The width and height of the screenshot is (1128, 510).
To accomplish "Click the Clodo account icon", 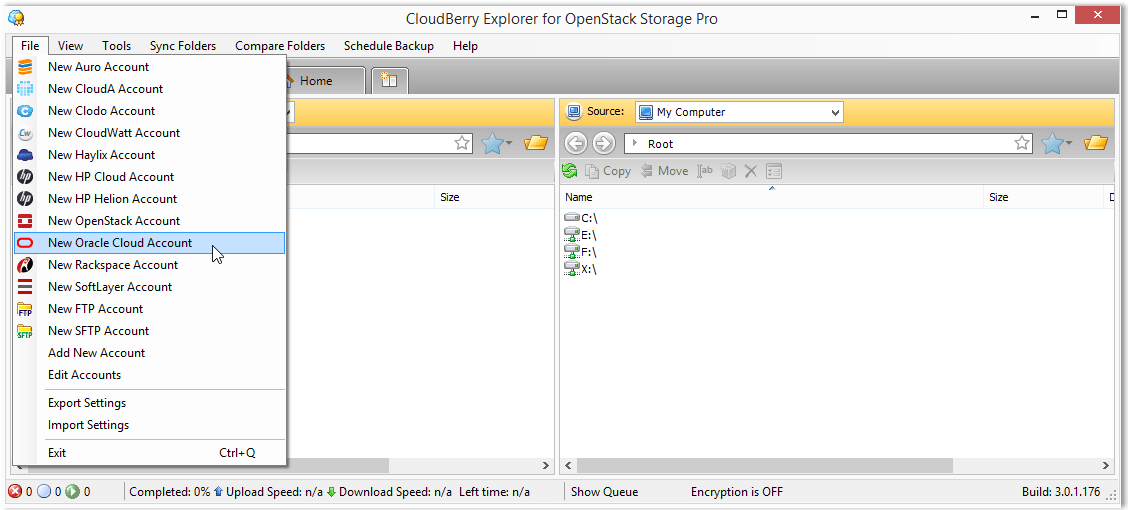I will [x=25, y=111].
